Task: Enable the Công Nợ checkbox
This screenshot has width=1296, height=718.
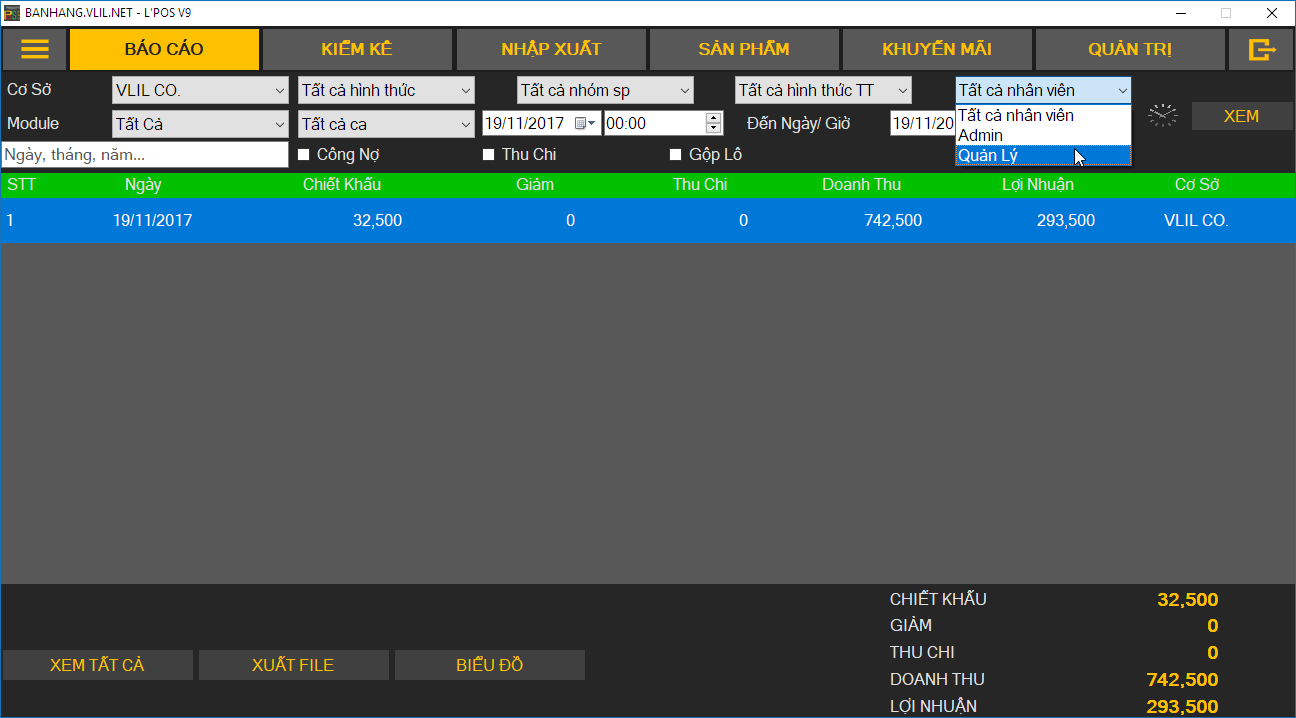Action: point(304,155)
